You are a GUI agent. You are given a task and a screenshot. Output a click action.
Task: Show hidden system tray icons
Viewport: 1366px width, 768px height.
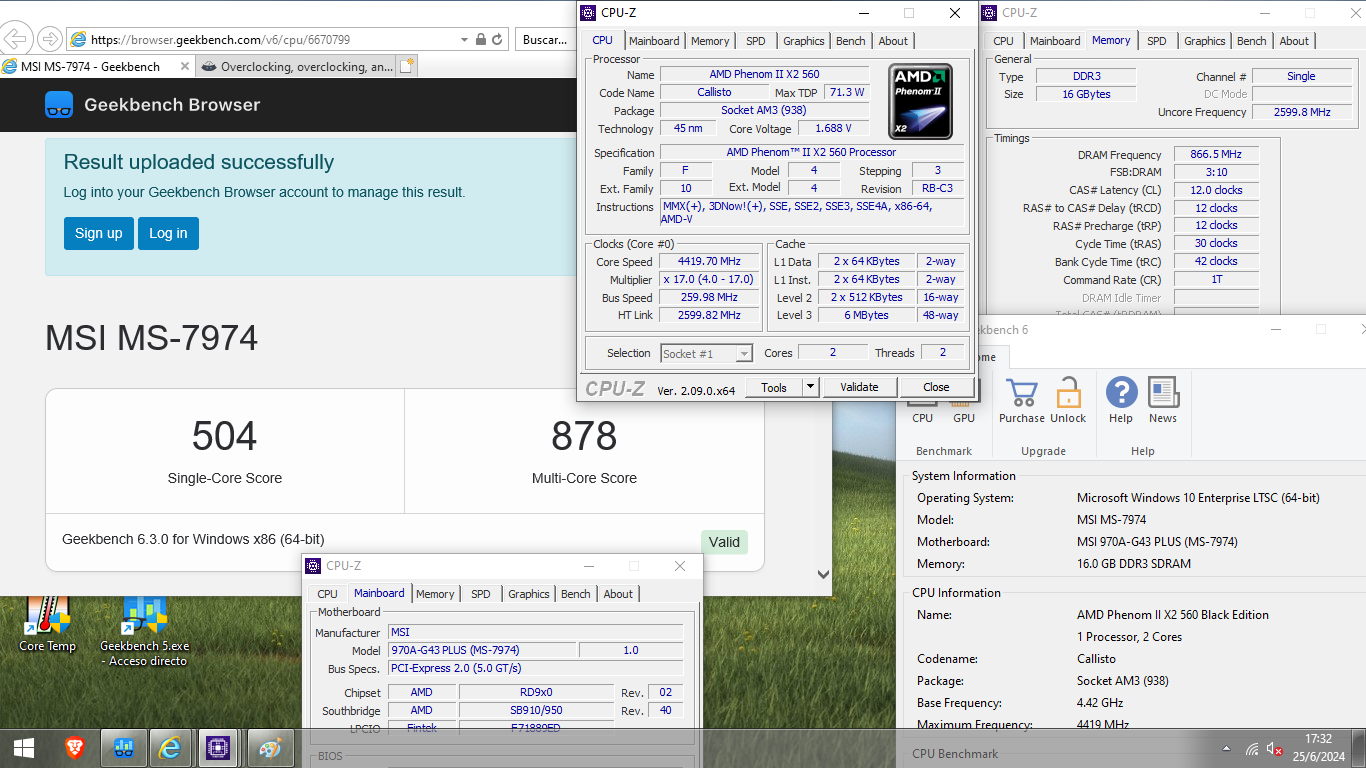[x=1227, y=749]
